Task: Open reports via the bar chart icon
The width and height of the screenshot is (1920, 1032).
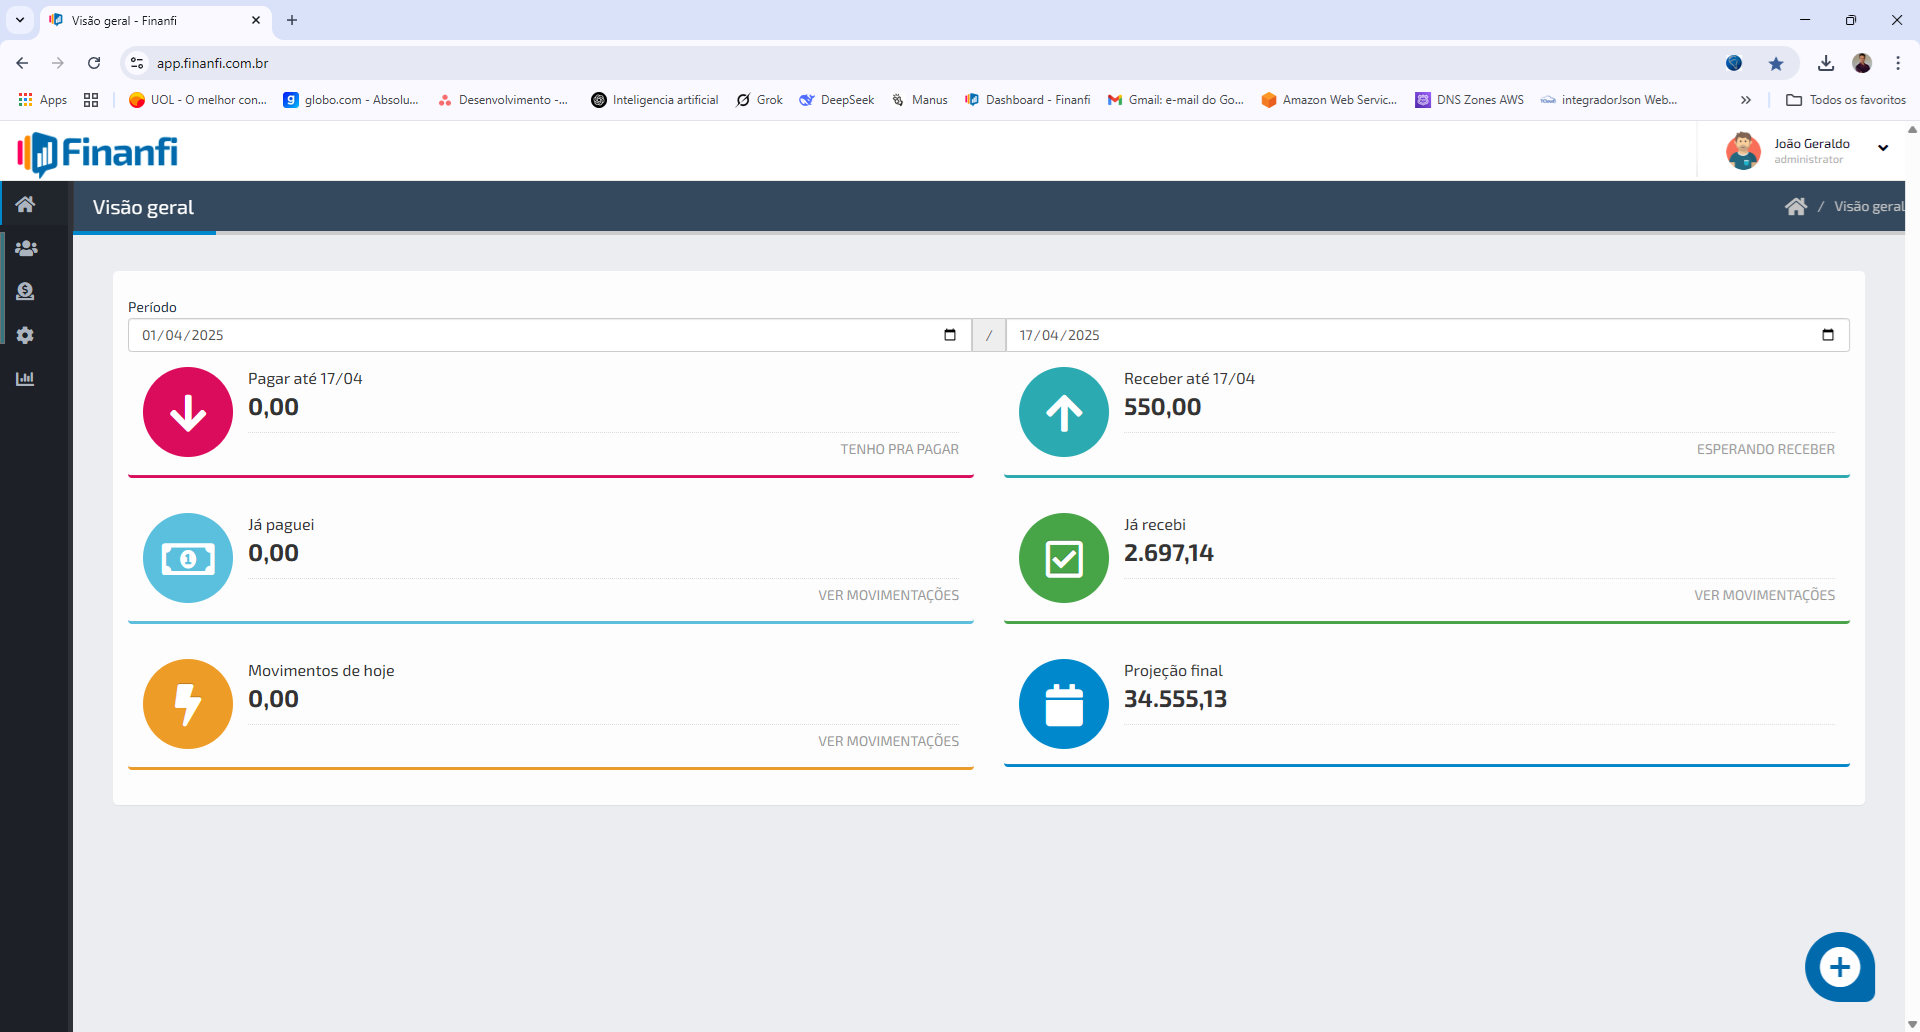Action: pos(26,378)
